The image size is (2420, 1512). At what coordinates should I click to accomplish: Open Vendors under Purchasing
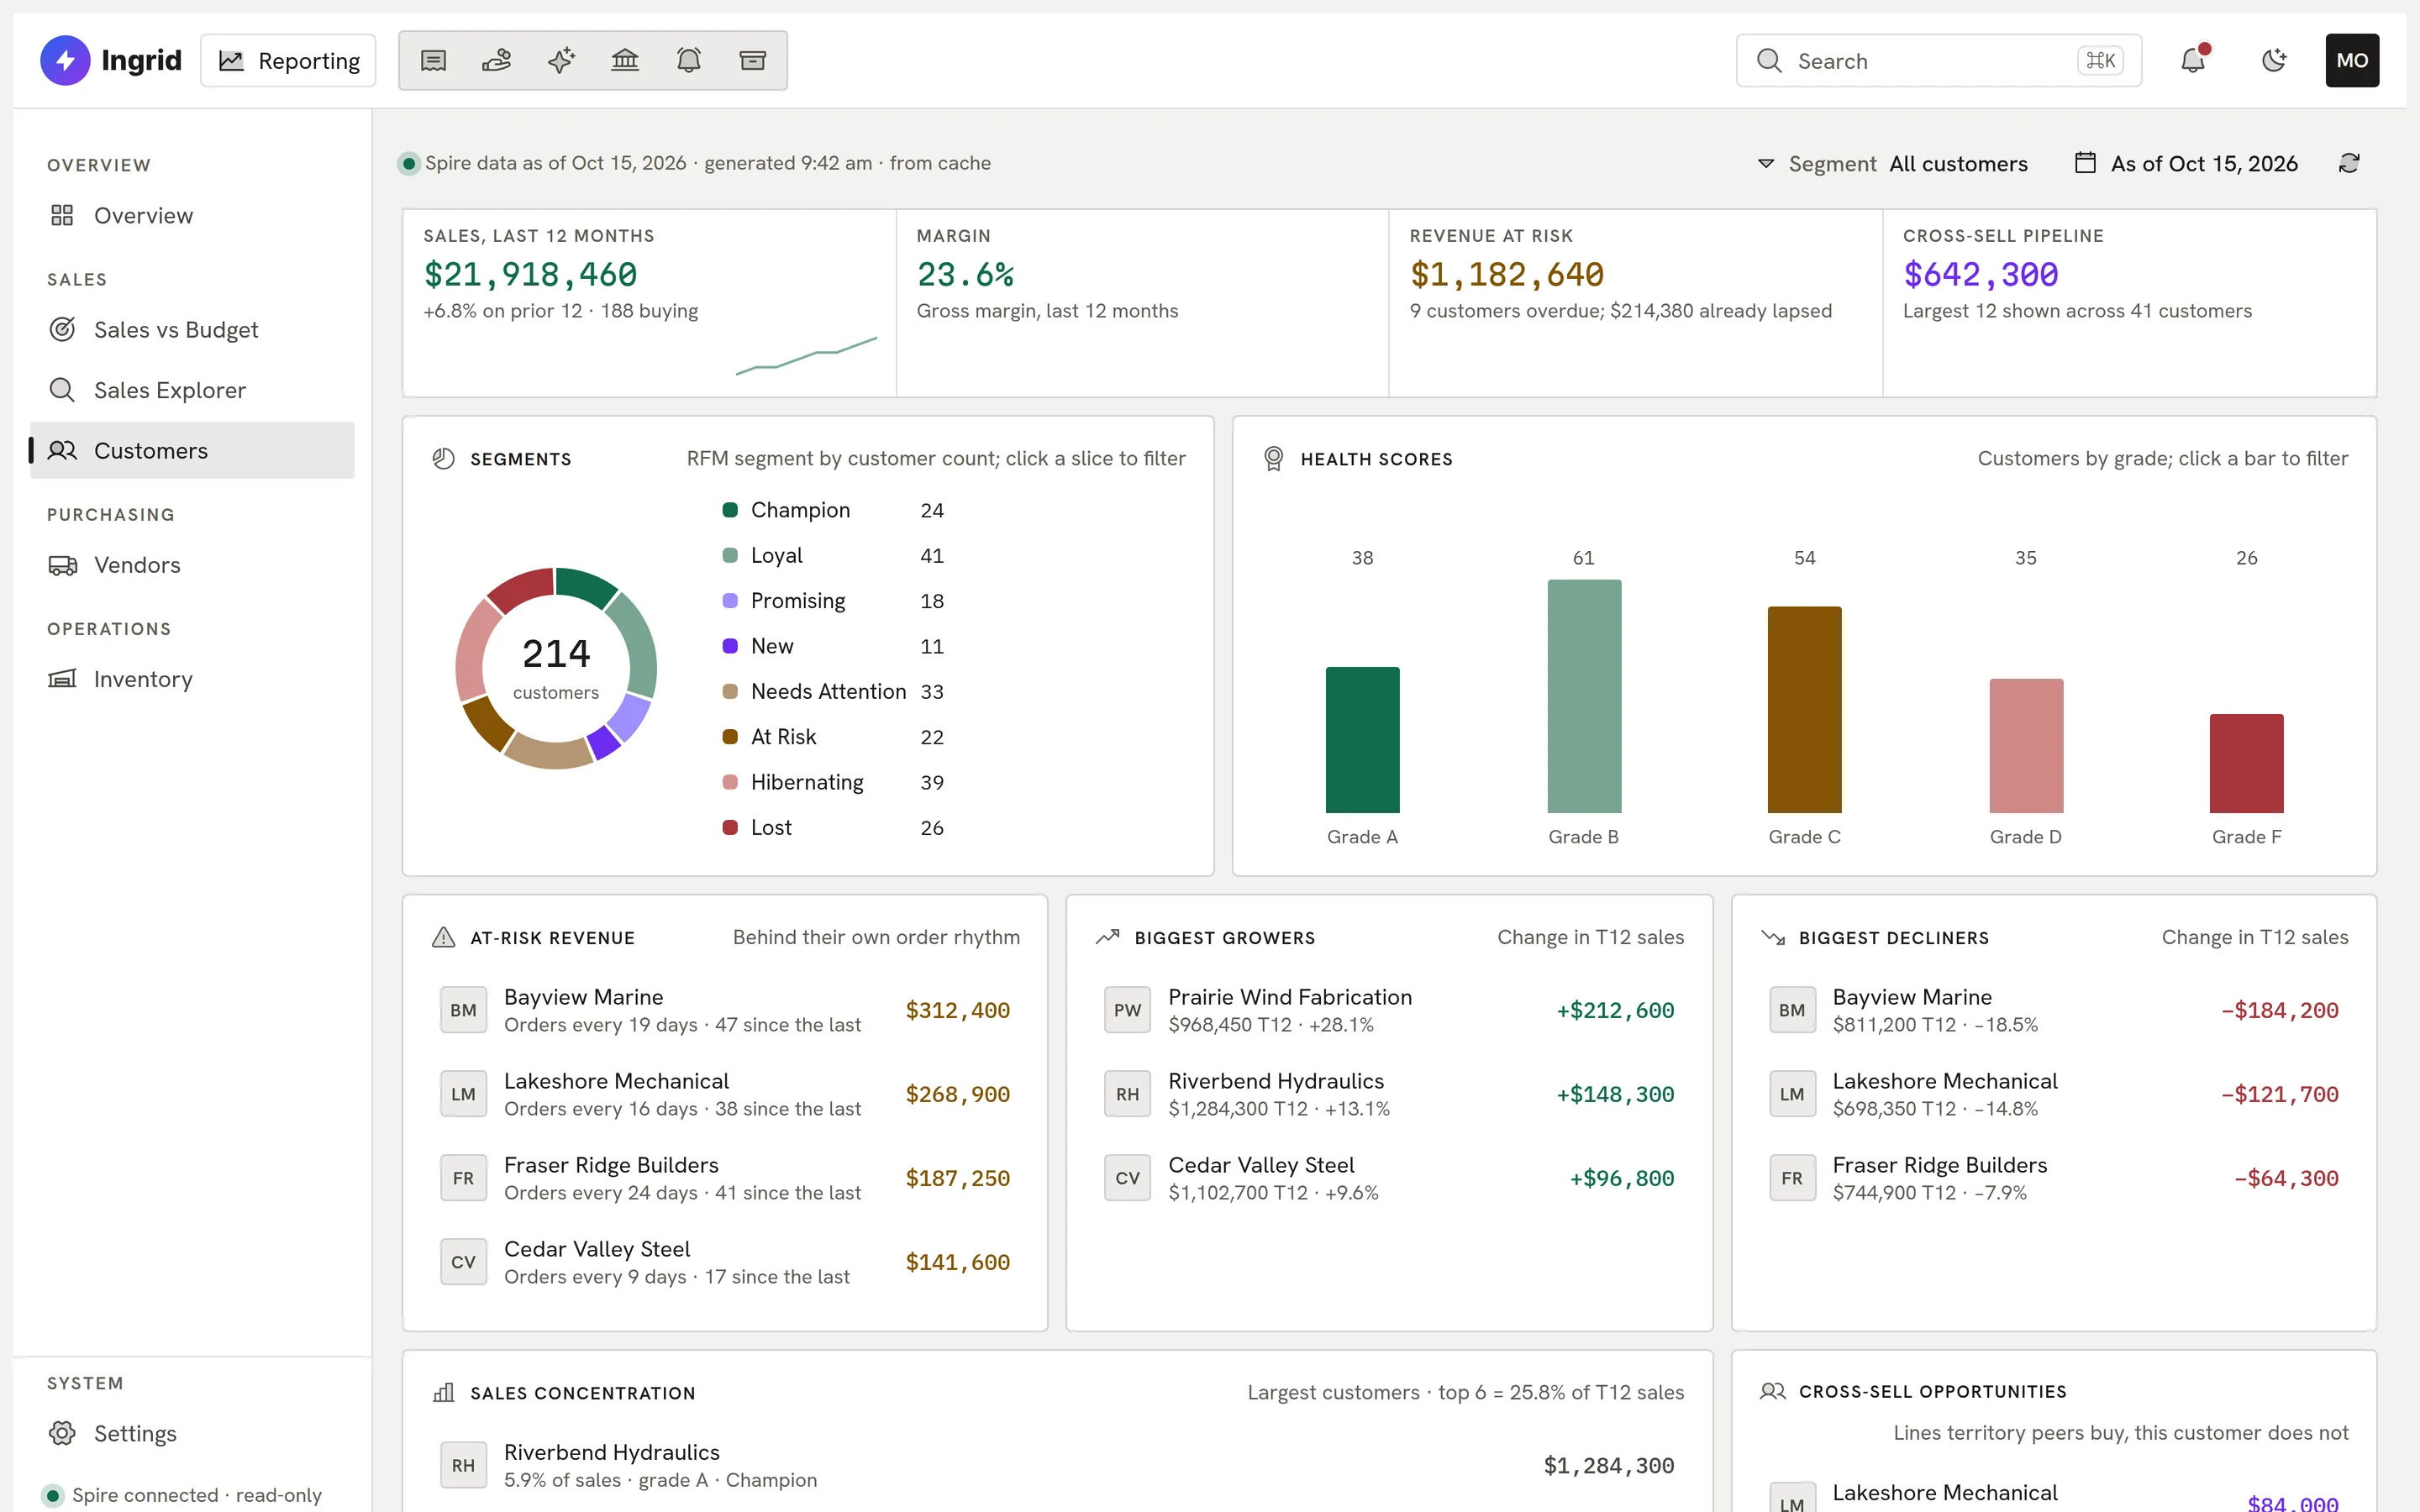(x=192, y=565)
